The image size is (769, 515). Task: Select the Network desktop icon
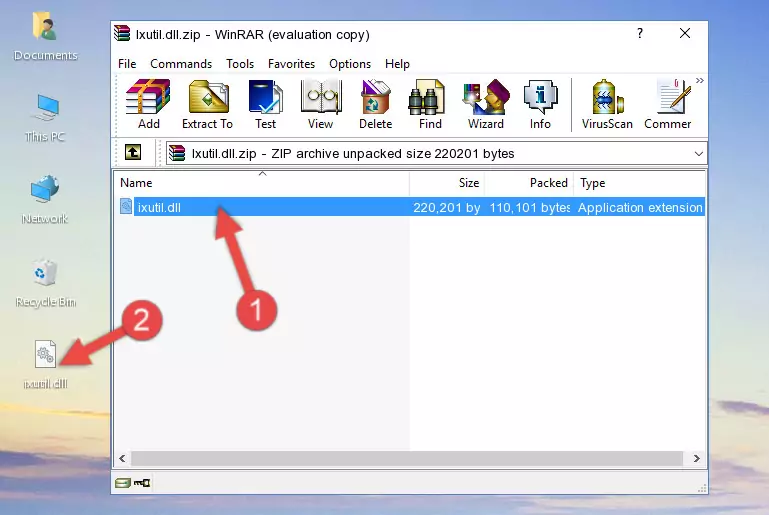45,199
